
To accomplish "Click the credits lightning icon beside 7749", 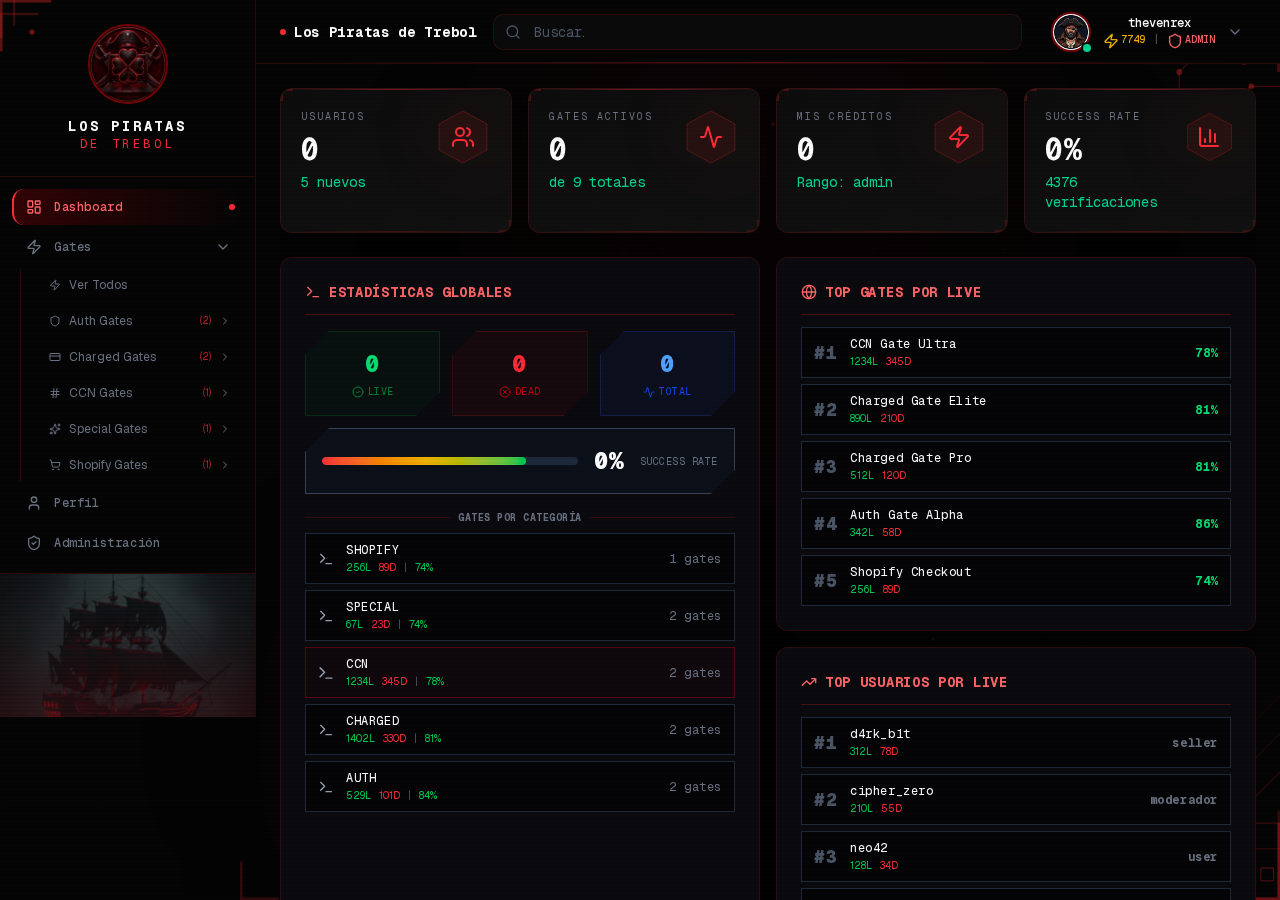I will tap(1111, 40).
